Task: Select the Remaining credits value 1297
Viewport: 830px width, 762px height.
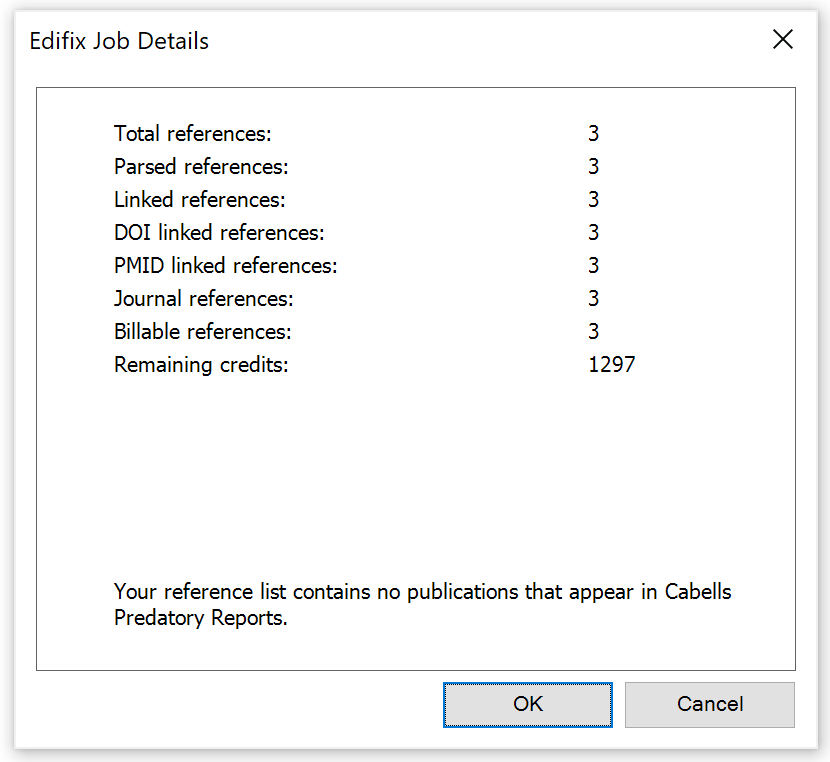Action: (x=611, y=364)
